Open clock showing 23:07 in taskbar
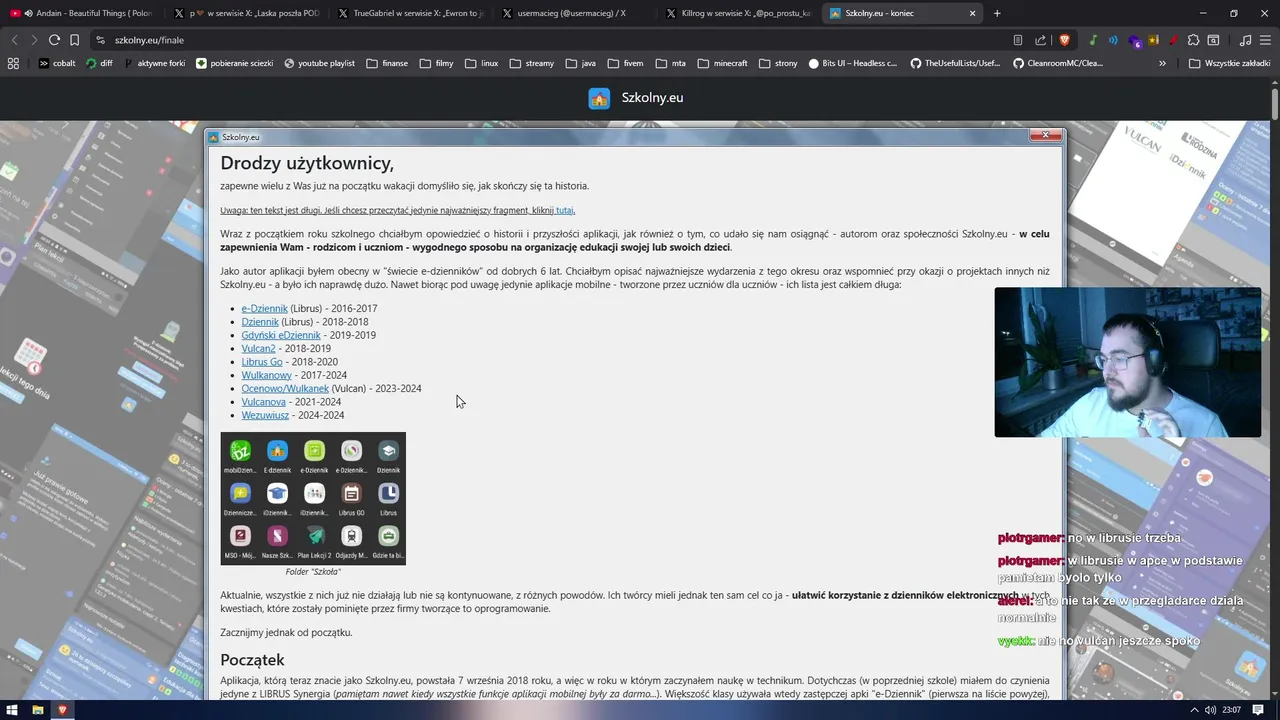The width and height of the screenshot is (1280, 720). pyautogui.click(x=1231, y=710)
